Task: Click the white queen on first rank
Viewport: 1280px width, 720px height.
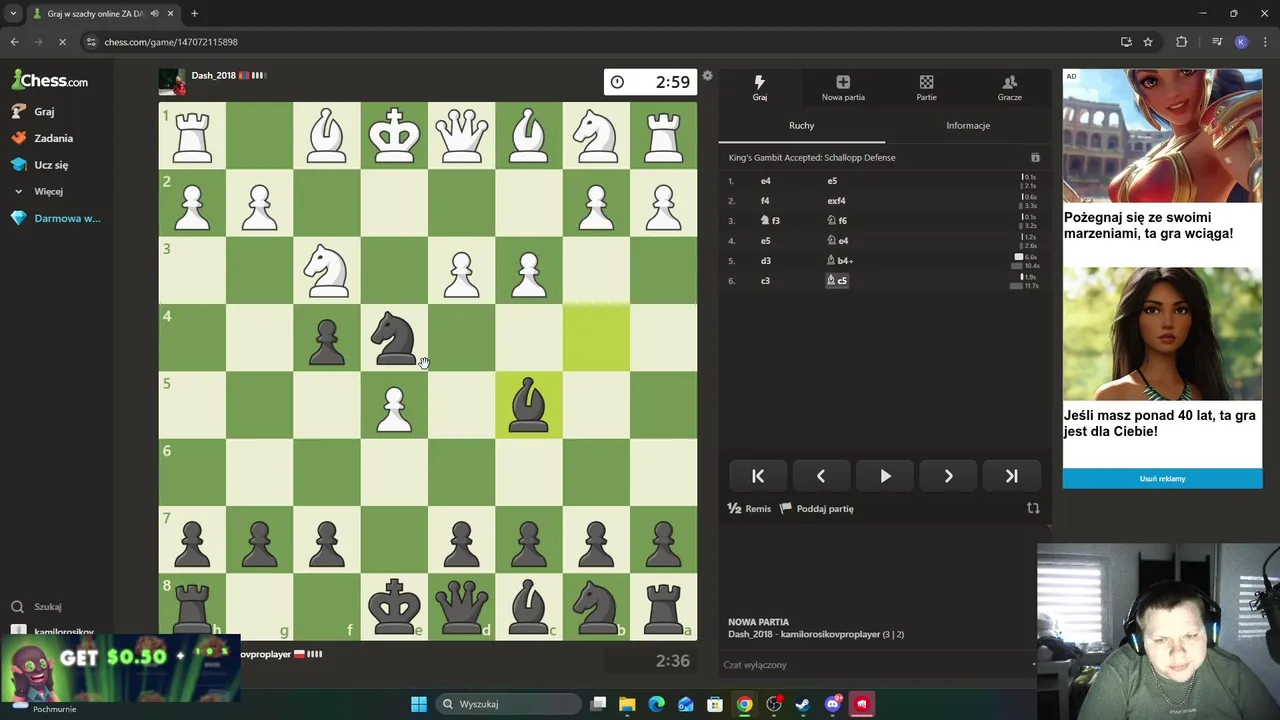Action: tap(461, 135)
